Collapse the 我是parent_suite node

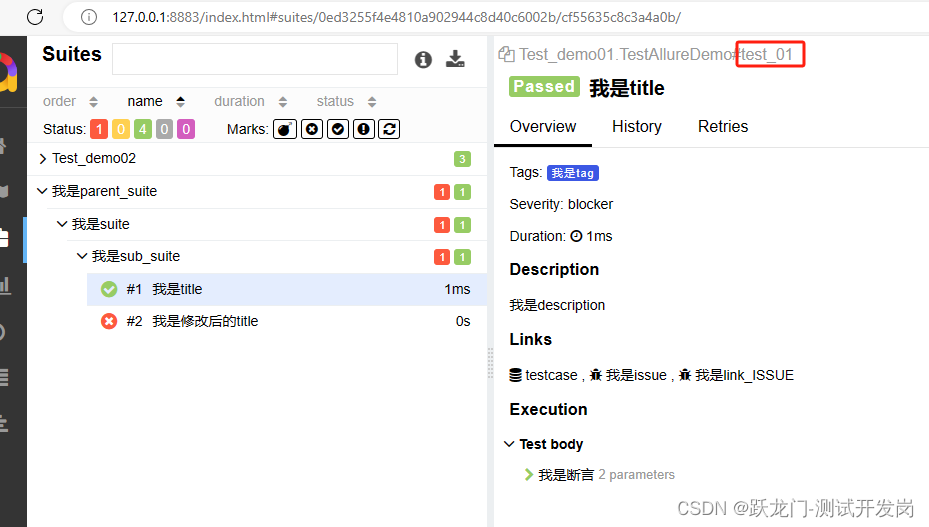257,191
